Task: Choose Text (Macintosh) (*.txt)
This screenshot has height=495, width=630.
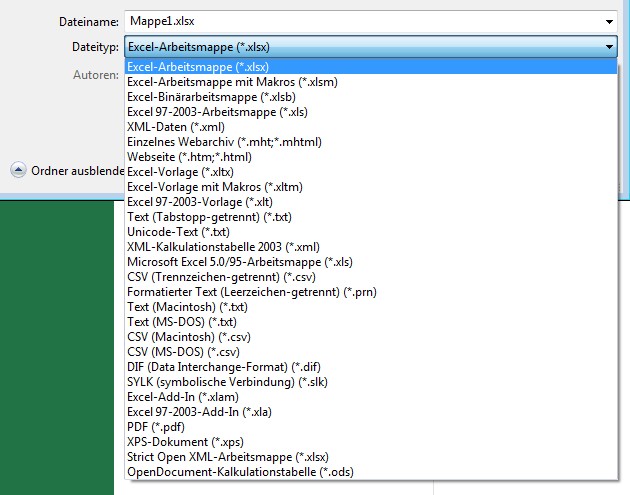Action: [371, 307]
